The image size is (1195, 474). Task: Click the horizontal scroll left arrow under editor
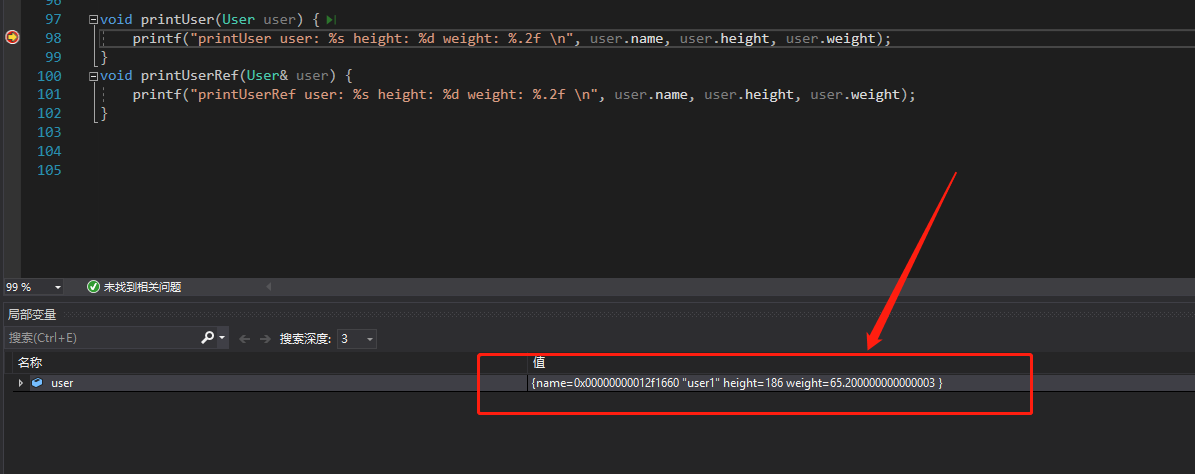[268, 287]
